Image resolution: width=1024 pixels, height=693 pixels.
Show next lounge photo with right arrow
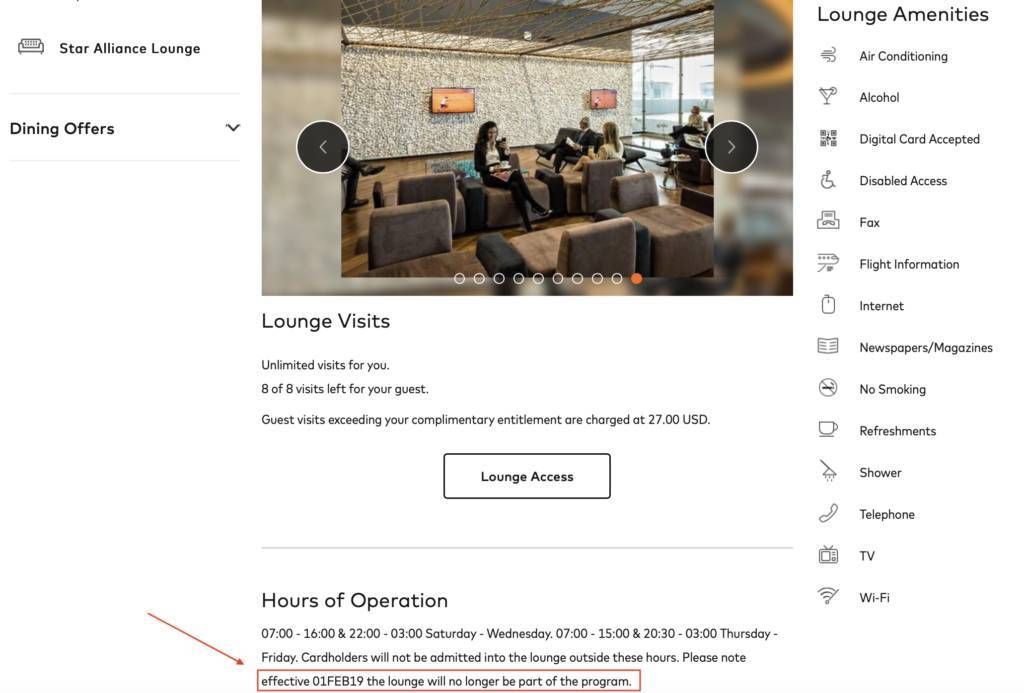tap(731, 147)
